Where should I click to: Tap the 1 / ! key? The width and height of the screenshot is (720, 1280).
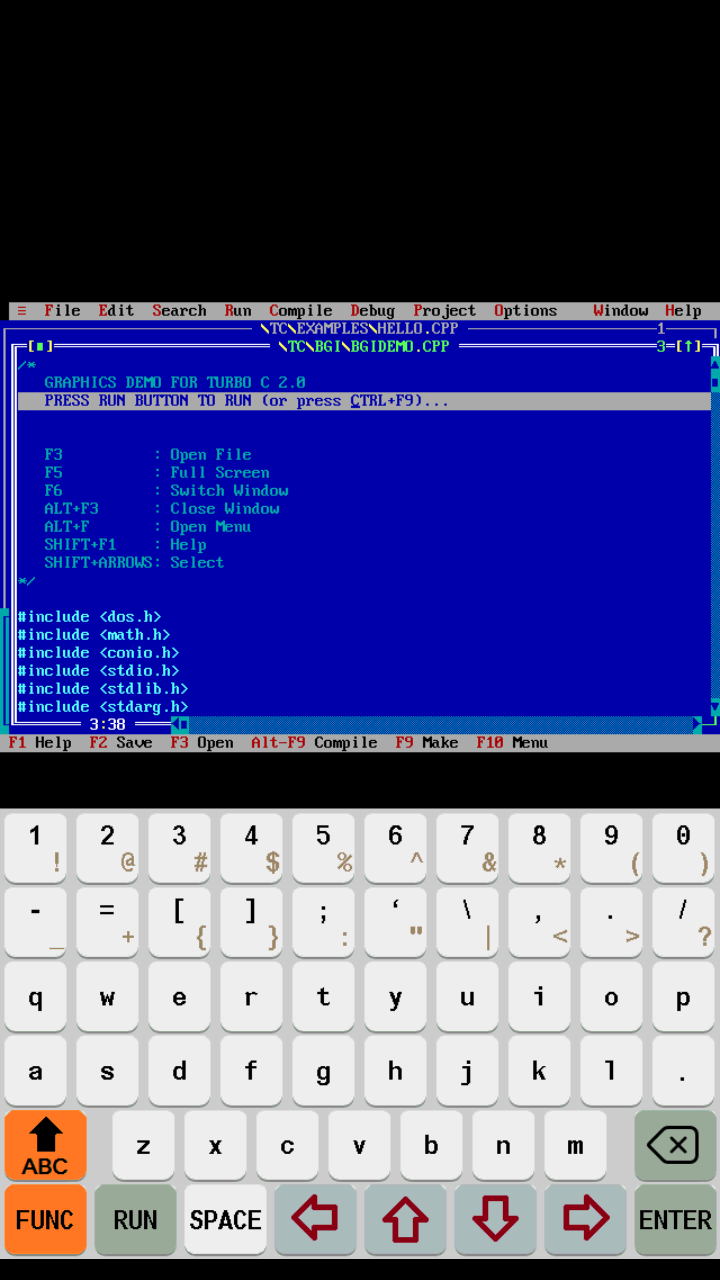point(36,848)
